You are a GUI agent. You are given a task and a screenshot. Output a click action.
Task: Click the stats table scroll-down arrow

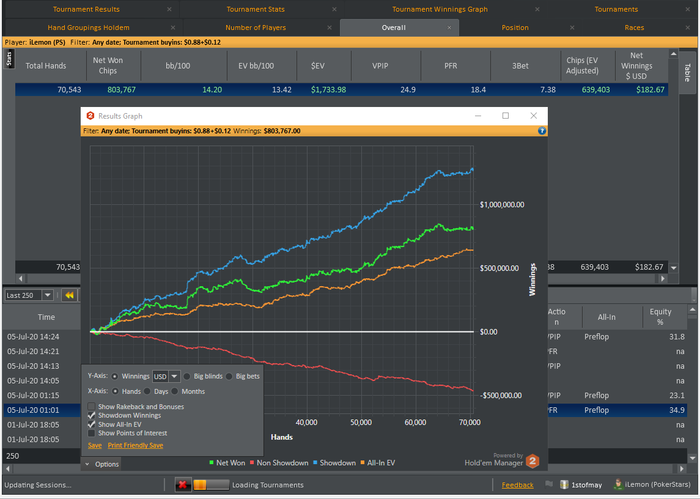pyautogui.click(x=673, y=268)
